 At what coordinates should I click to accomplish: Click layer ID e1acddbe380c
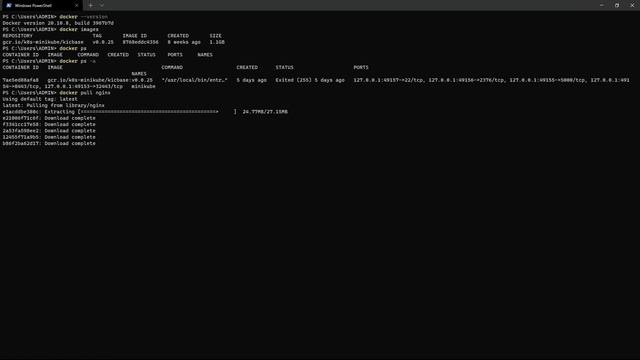[20, 112]
